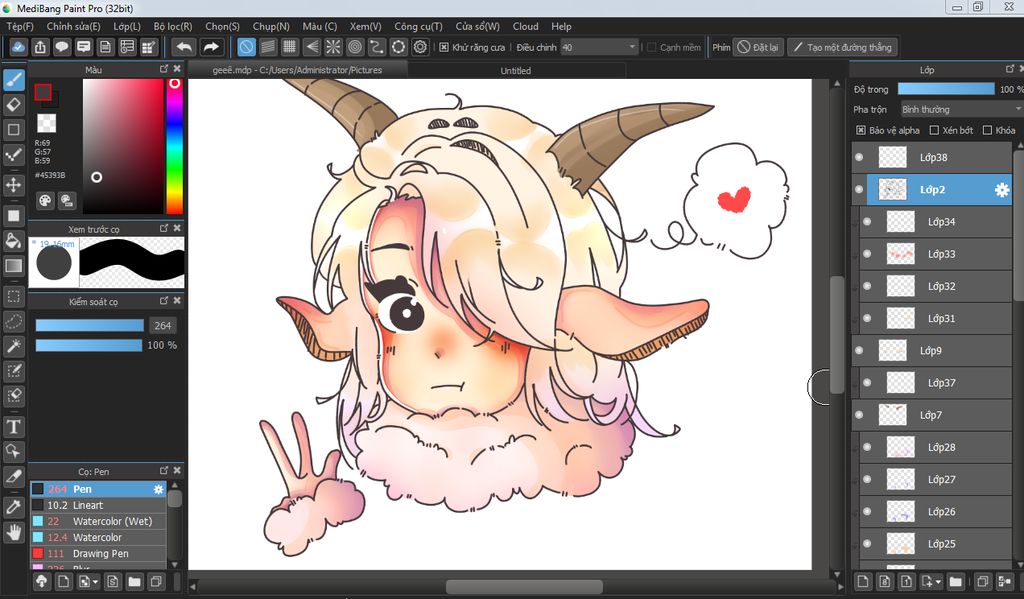1024x599 pixels.
Task: Switch to geeê.mdp document tab
Action: pos(297,71)
